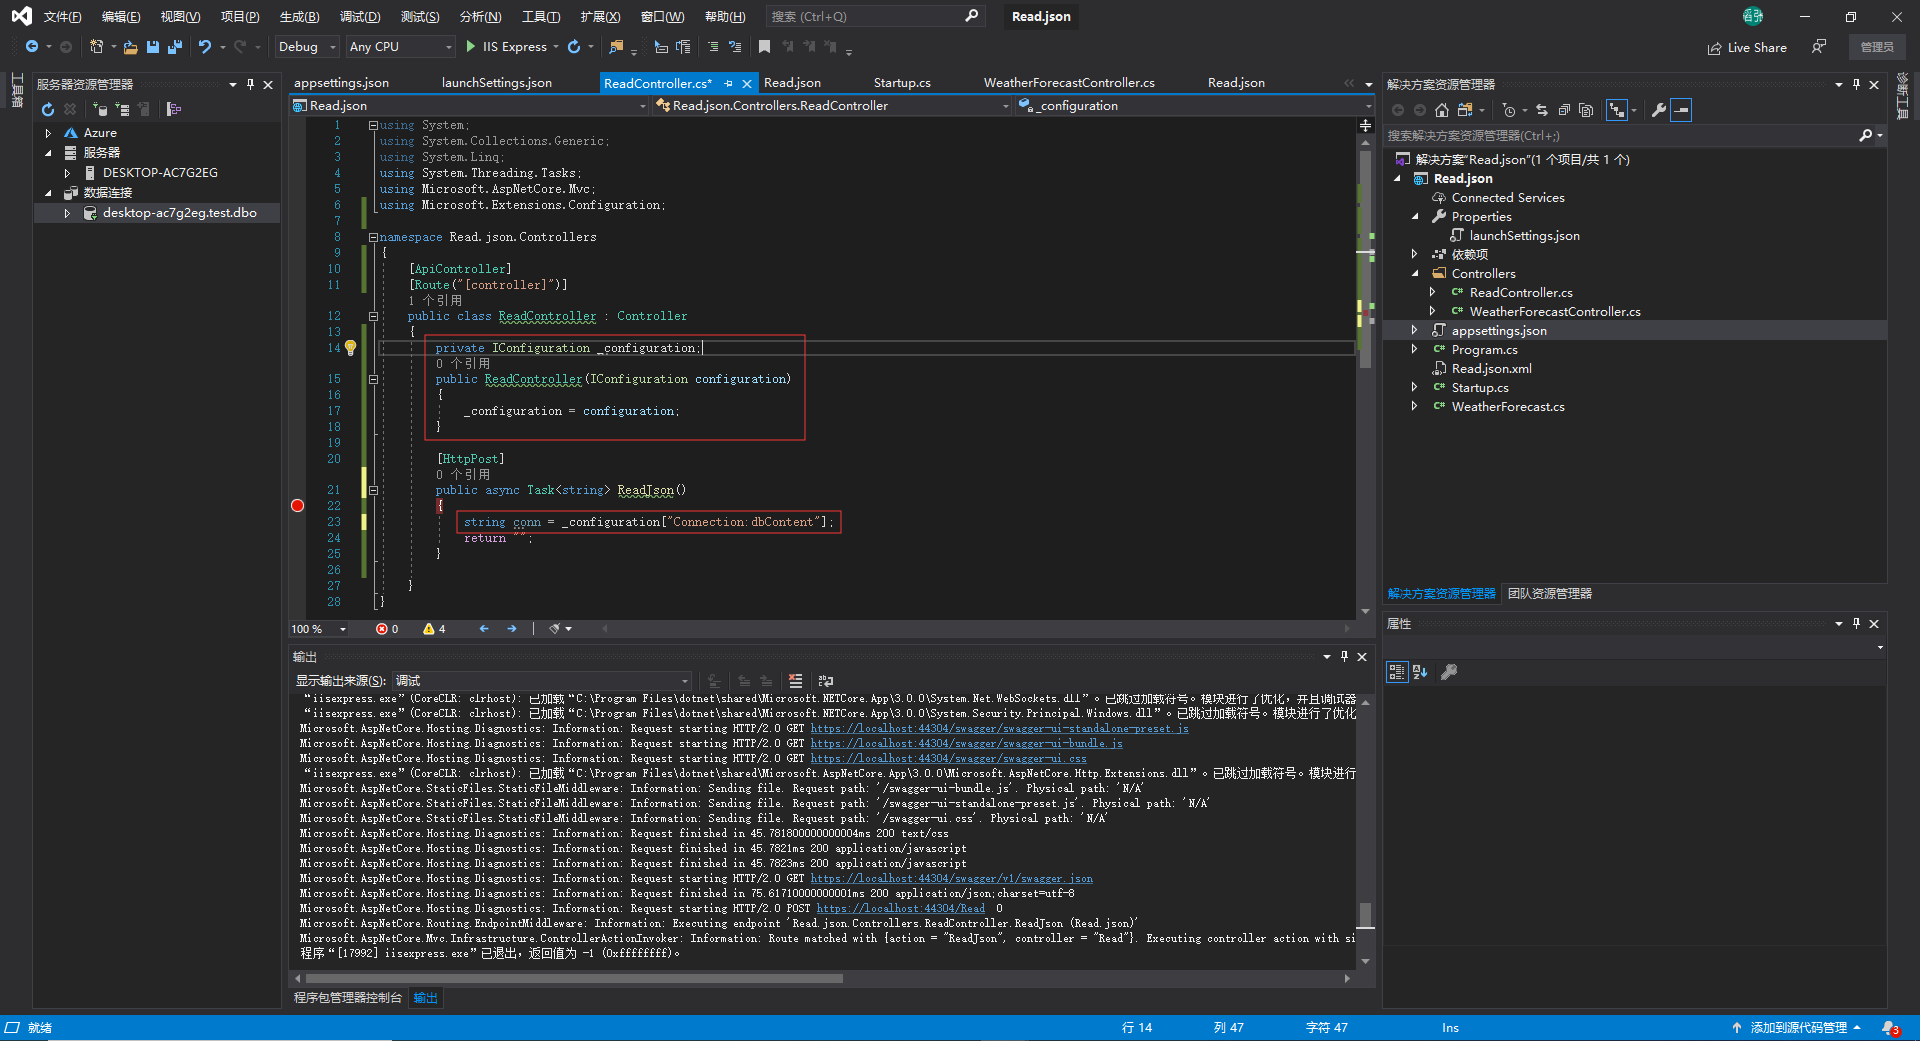The image size is (1920, 1041).
Task: Start debugging with IIS Express button
Action: [507, 47]
